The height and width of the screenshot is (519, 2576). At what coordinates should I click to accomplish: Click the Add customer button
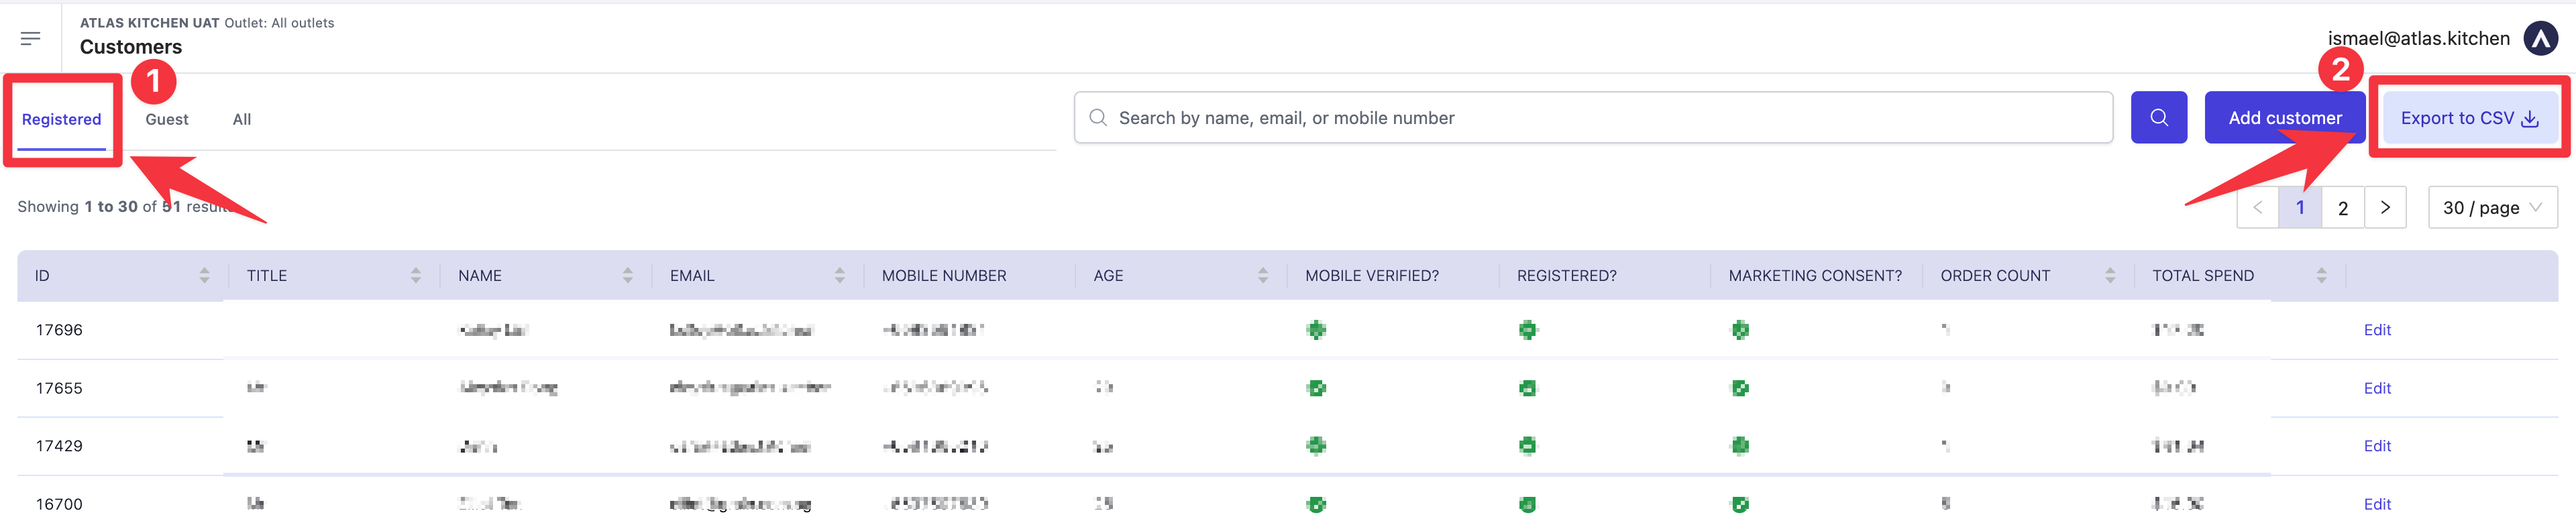click(2284, 118)
